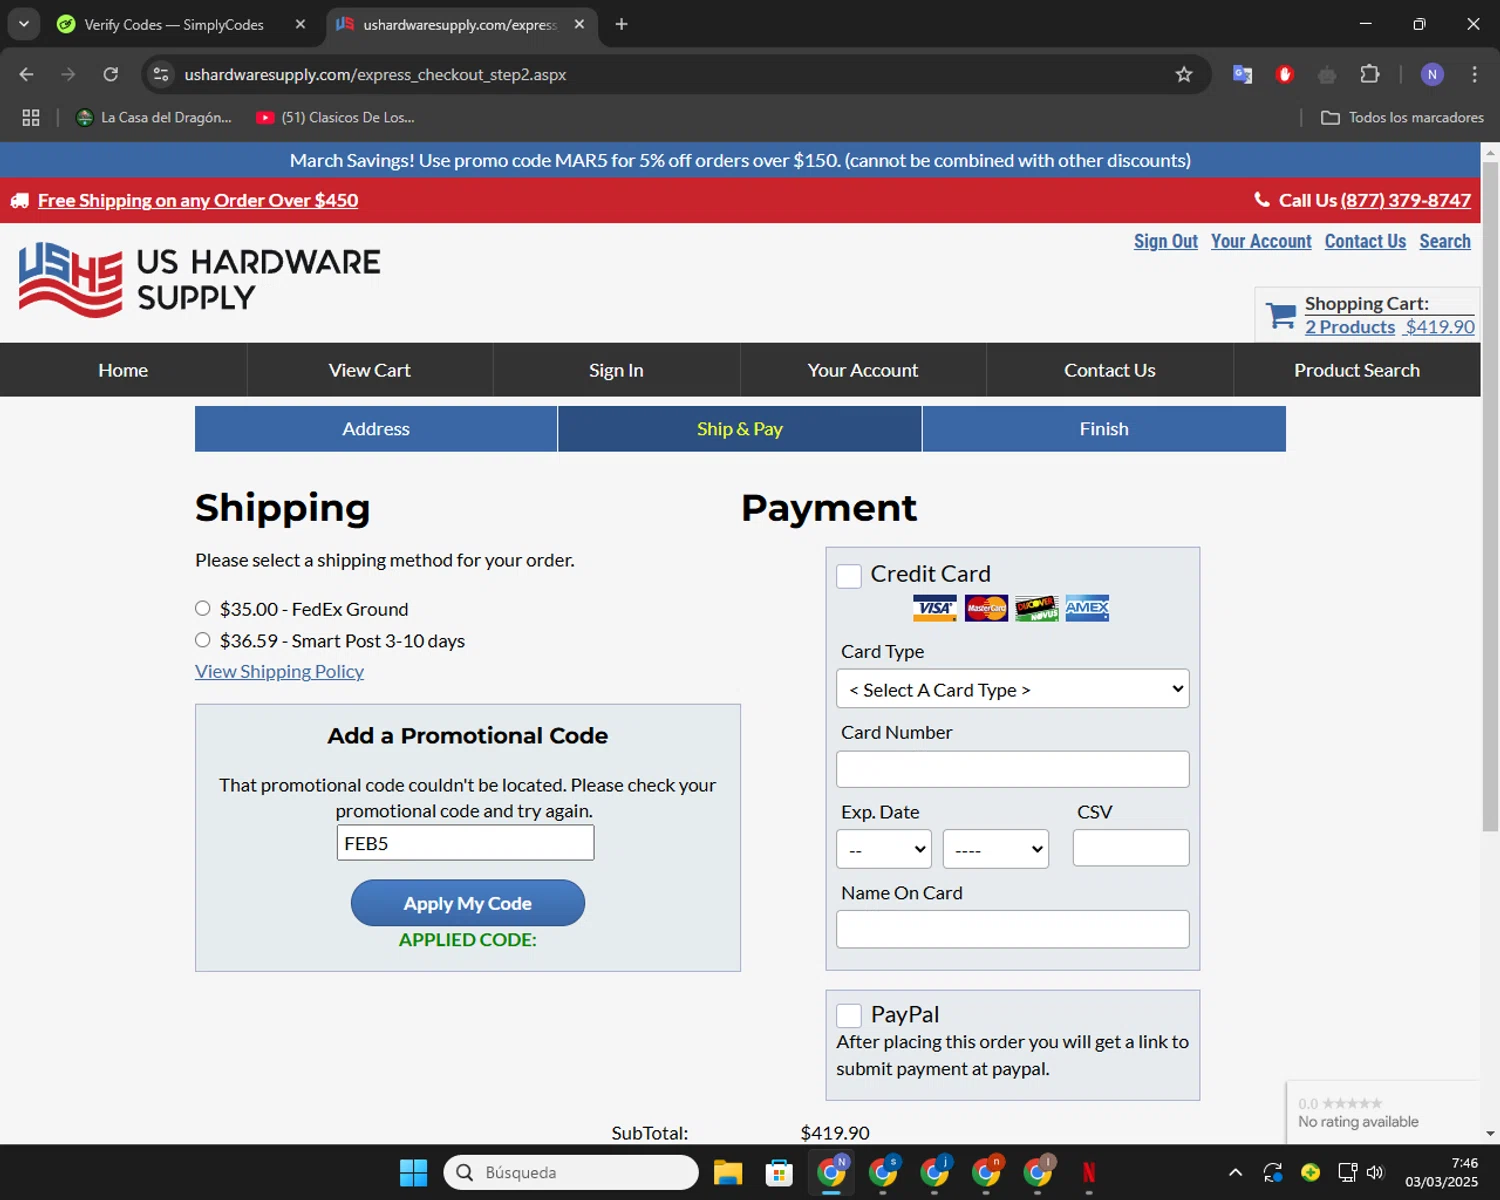
Task: Open the Google Translate extension
Action: click(1242, 74)
